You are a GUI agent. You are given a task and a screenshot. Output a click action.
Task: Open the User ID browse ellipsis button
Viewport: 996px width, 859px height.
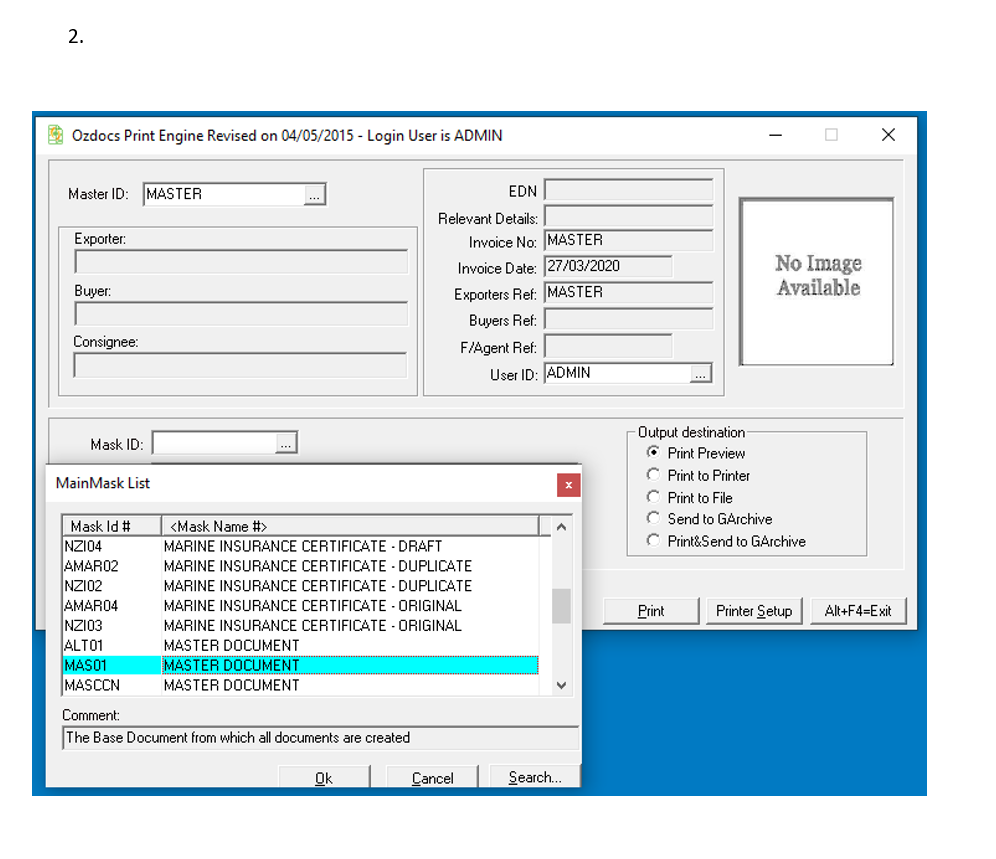point(701,374)
